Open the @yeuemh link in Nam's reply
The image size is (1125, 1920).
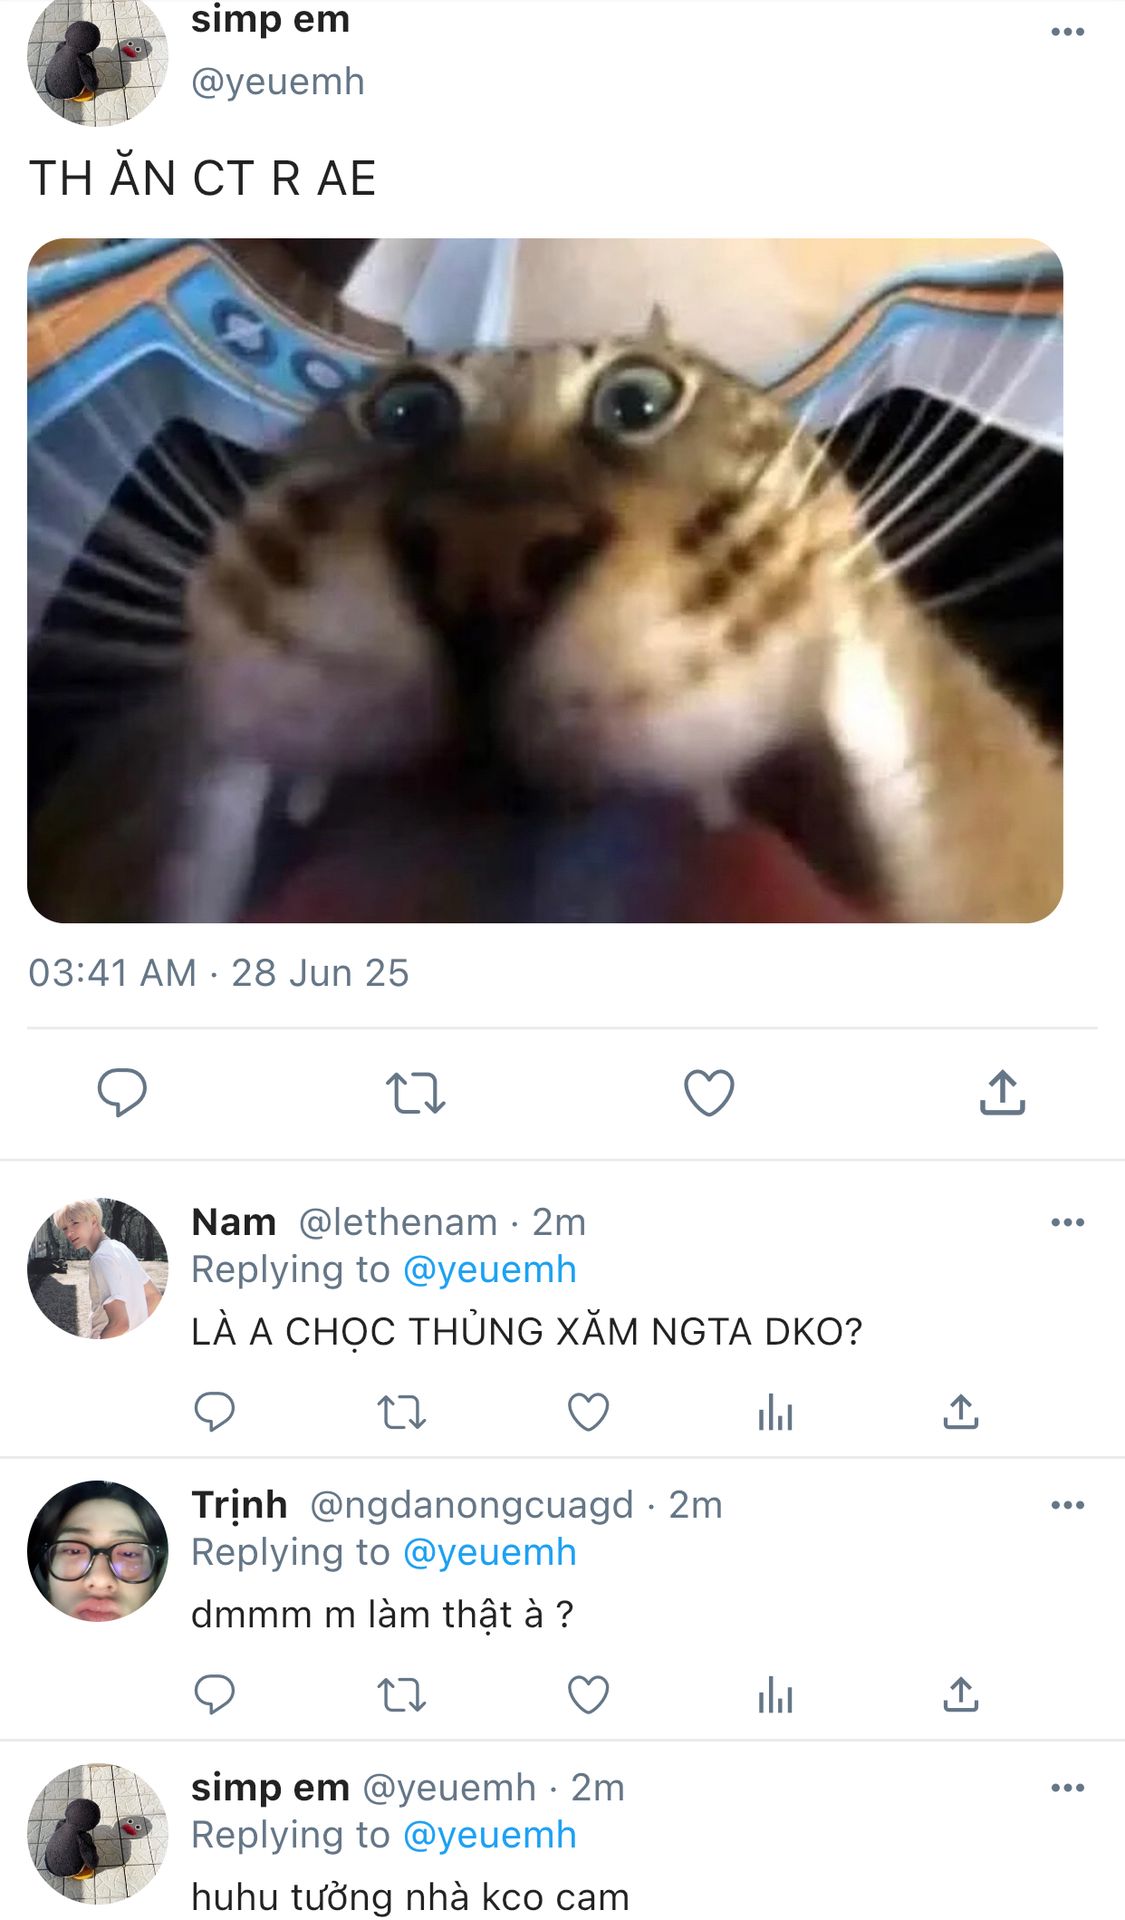[x=489, y=1269]
